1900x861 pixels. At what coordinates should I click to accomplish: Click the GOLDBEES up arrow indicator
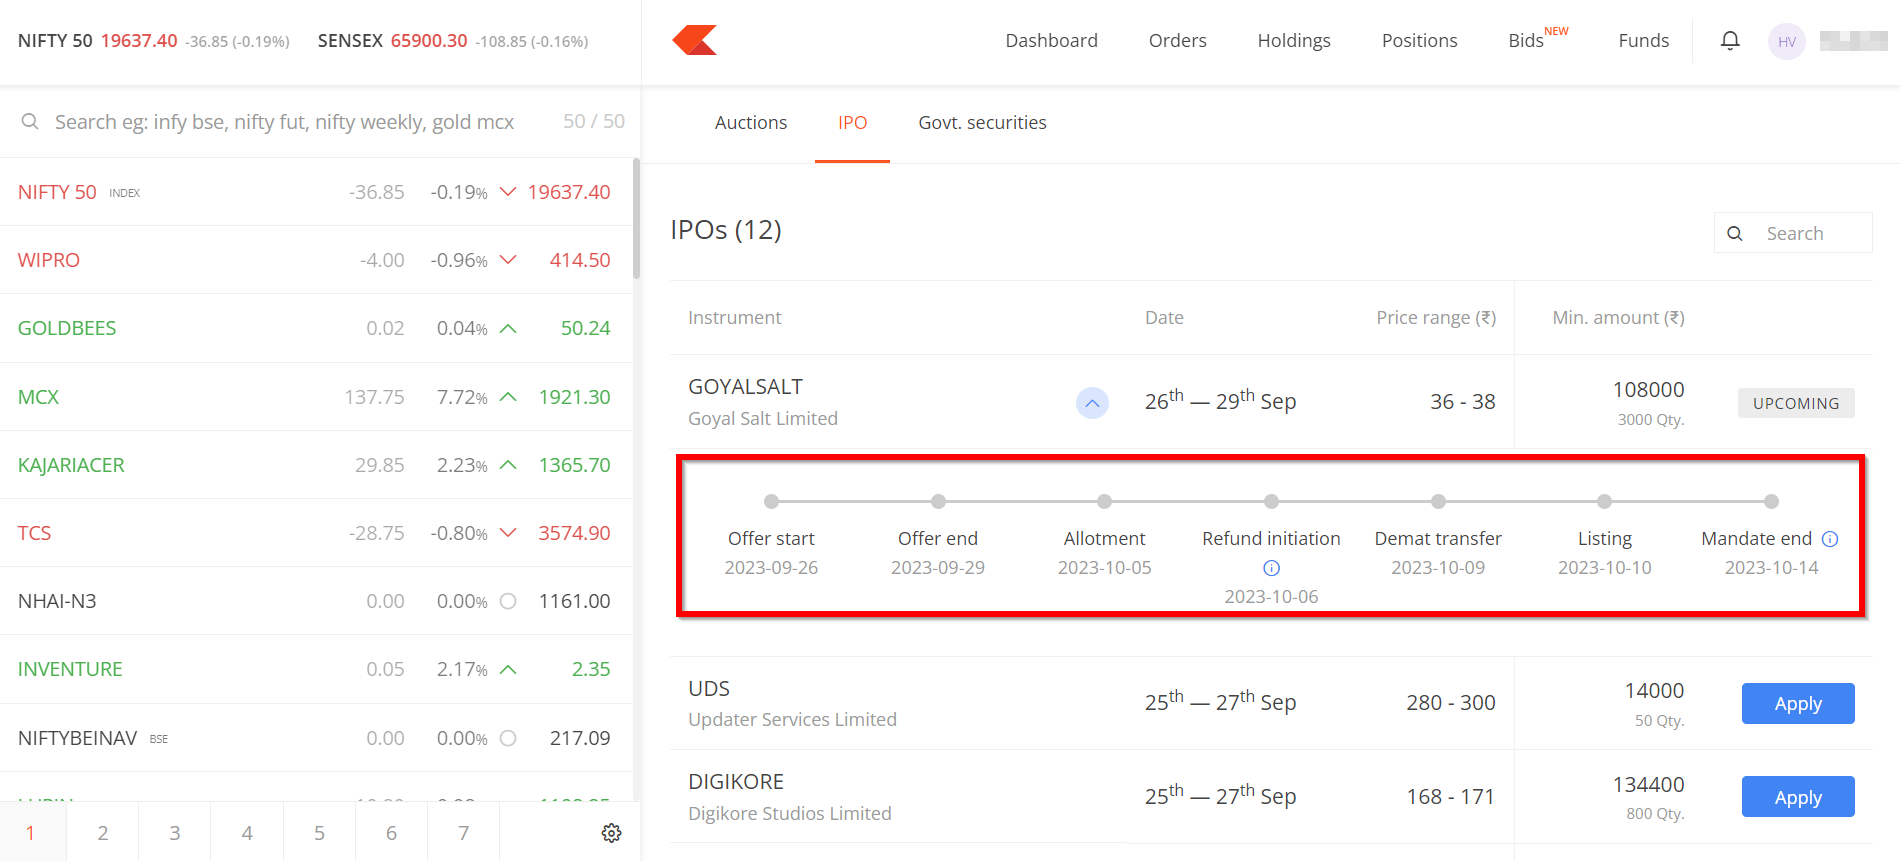pyautogui.click(x=508, y=328)
